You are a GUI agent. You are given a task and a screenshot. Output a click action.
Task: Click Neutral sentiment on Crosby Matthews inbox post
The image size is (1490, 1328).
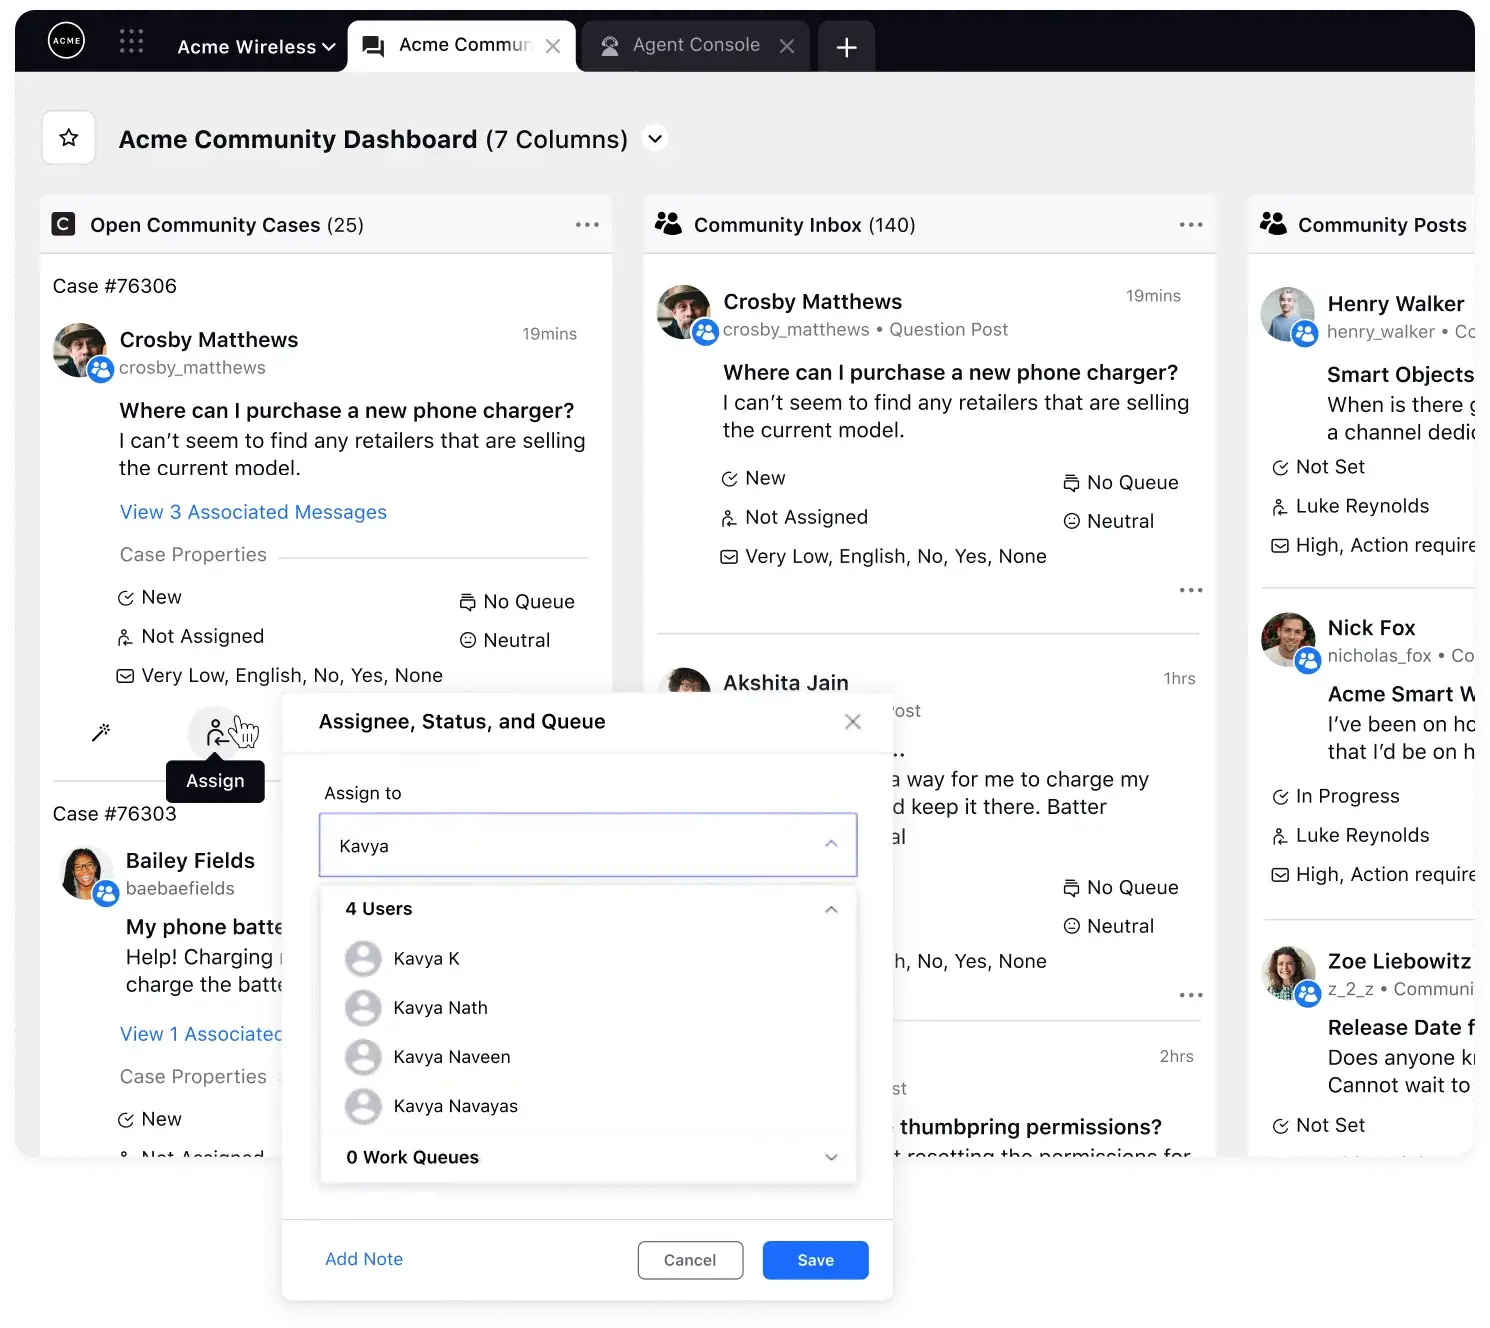[1109, 521]
